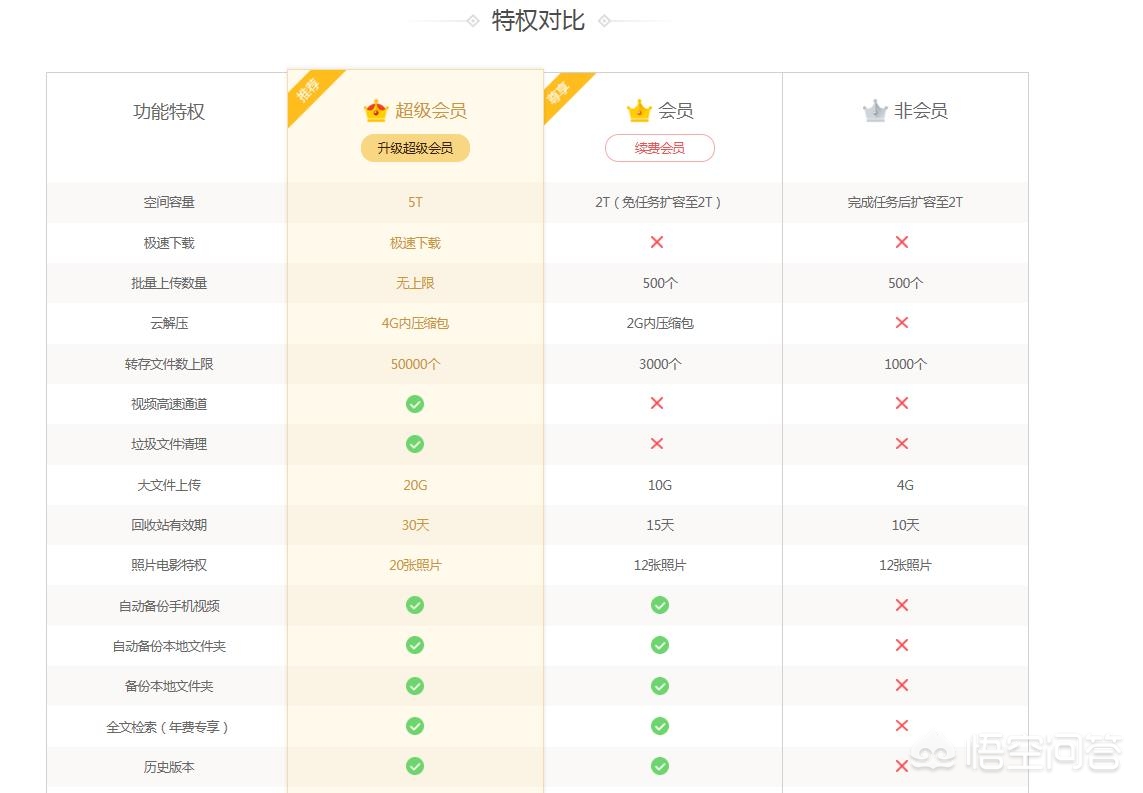Click the 超级会员 check for 备份本地文件夹
This screenshot has height=793, width=1143.
pos(415,686)
